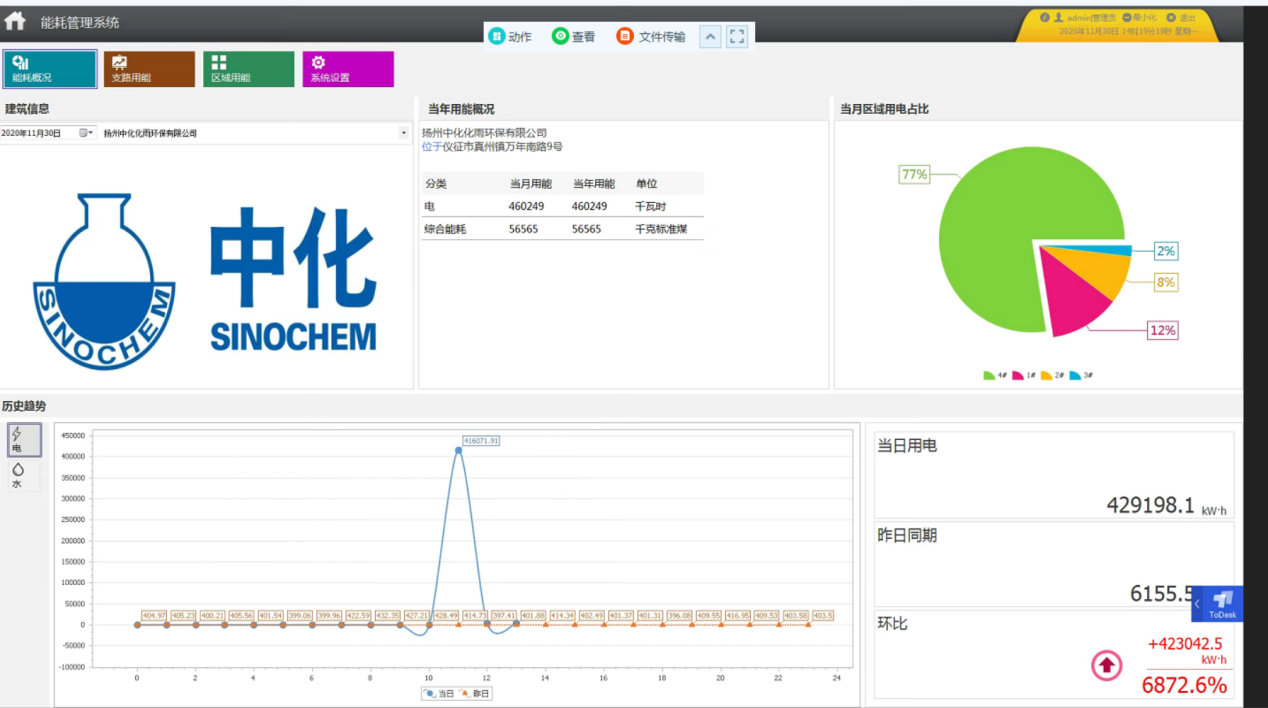This screenshot has height=708, width=1268.
Task: Toggle the 当日 series legend item
Action: pyautogui.click(x=439, y=693)
